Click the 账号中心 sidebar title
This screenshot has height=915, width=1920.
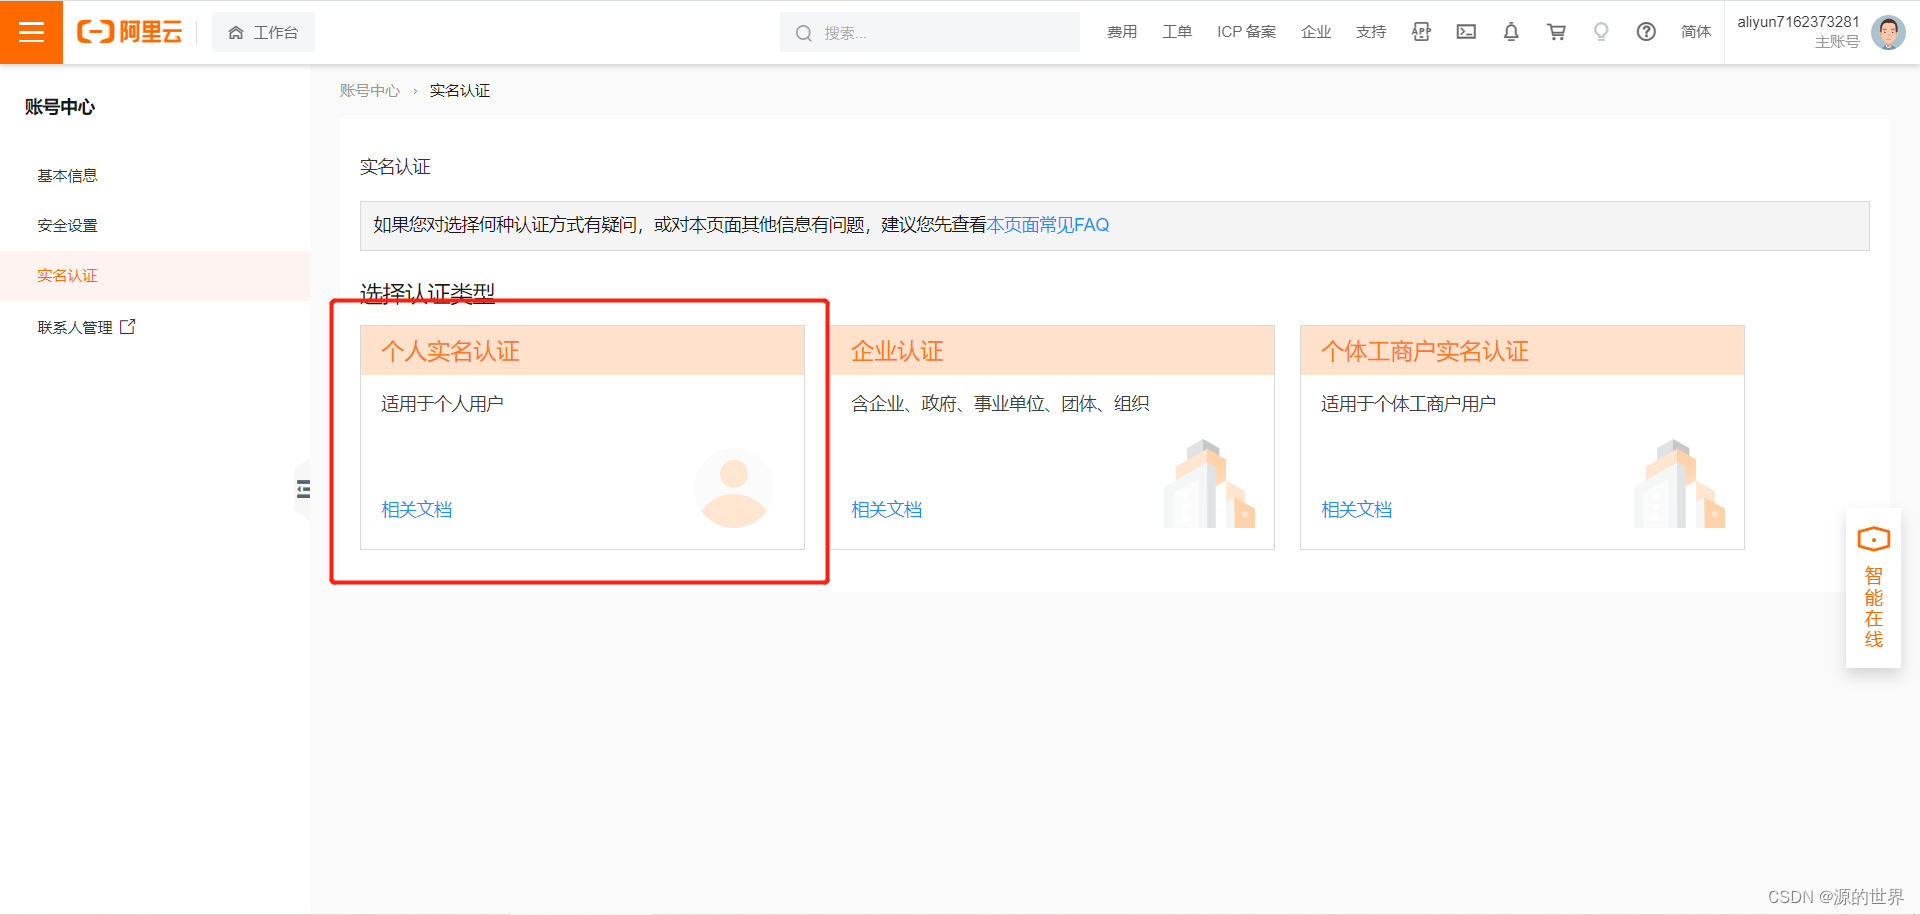click(60, 107)
